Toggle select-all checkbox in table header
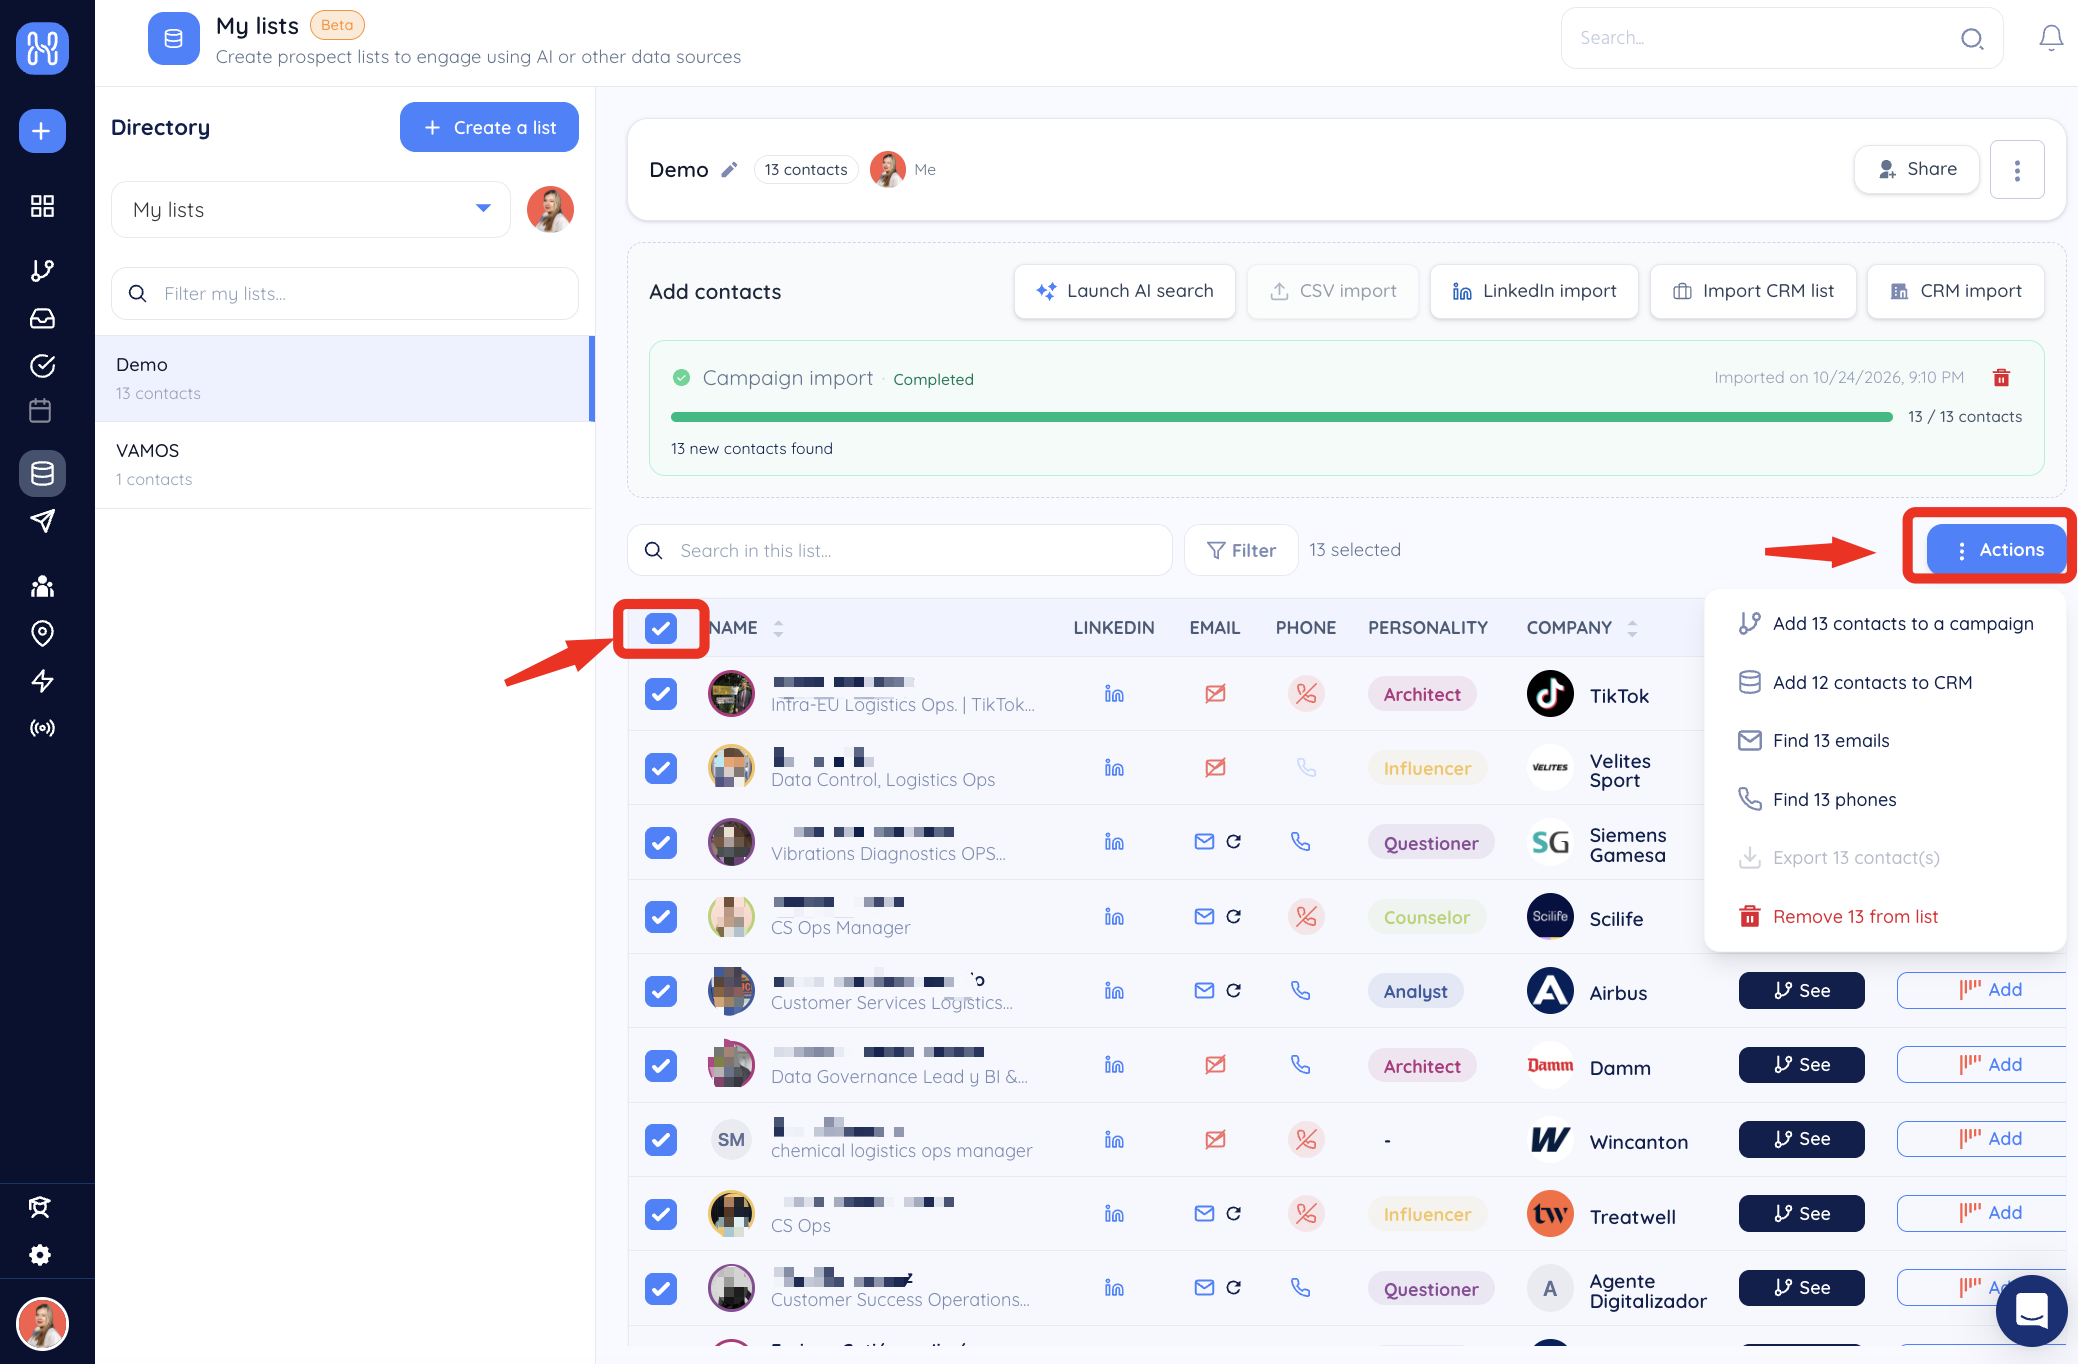 click(x=661, y=628)
